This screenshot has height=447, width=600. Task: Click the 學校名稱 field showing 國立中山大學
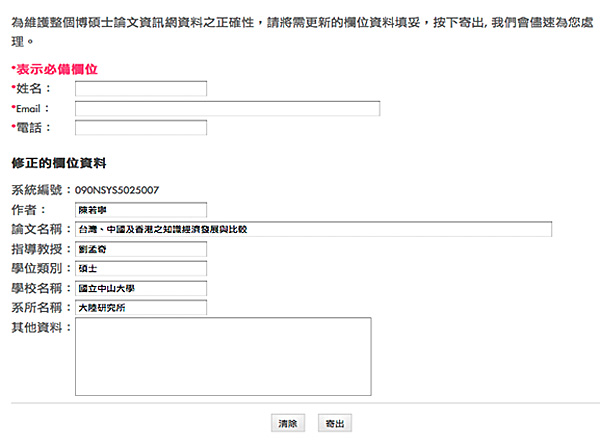pos(141,288)
